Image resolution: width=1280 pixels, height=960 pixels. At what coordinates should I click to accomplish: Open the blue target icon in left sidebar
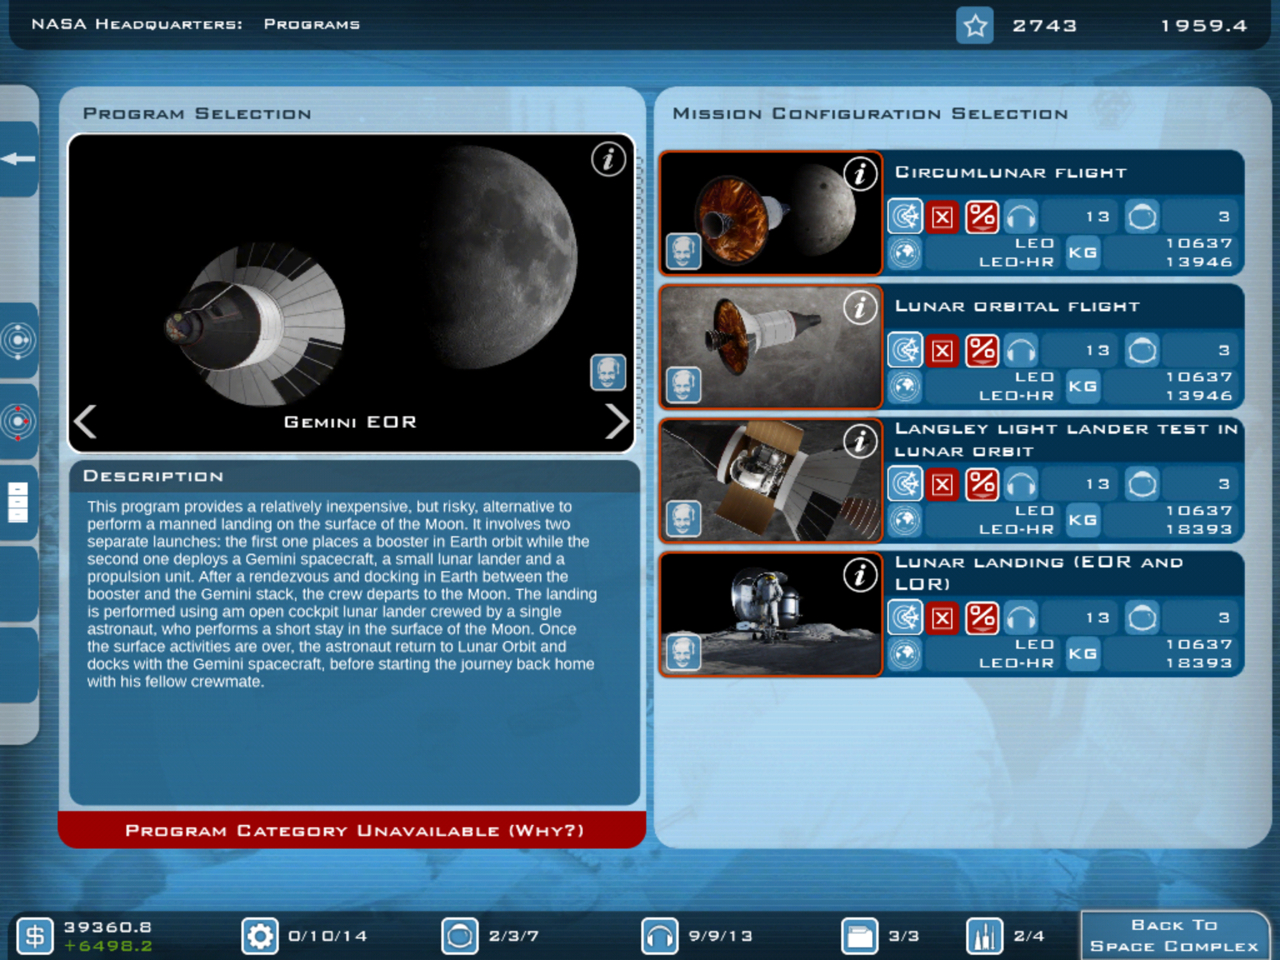point(18,341)
